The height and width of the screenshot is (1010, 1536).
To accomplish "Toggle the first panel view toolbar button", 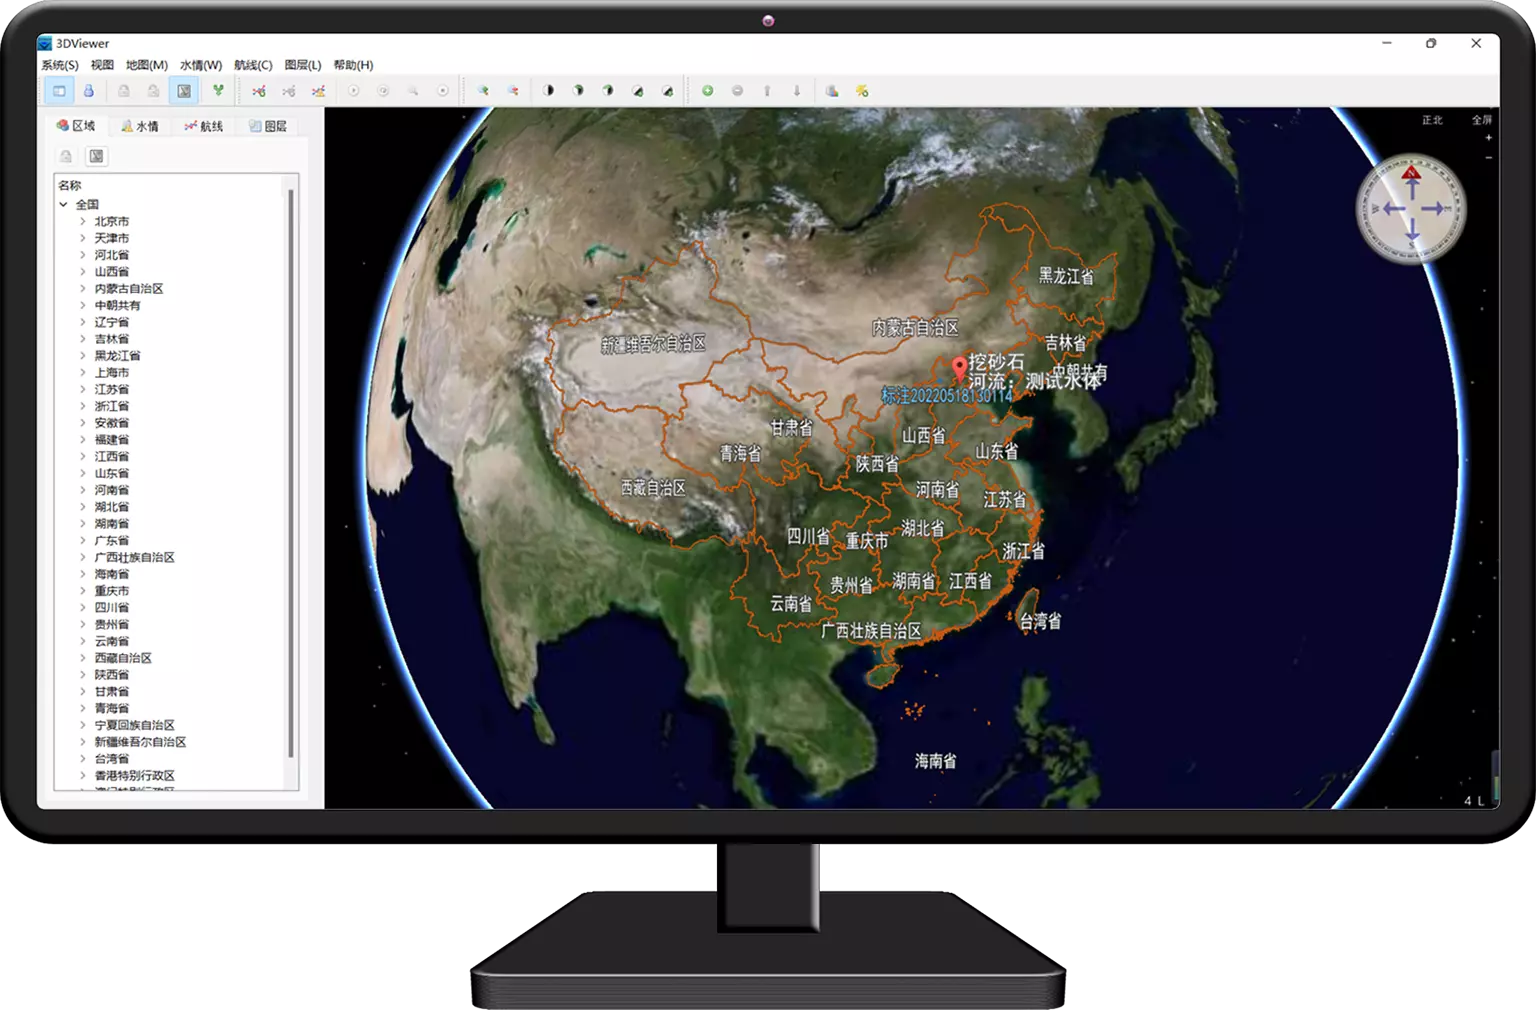I will click(59, 91).
